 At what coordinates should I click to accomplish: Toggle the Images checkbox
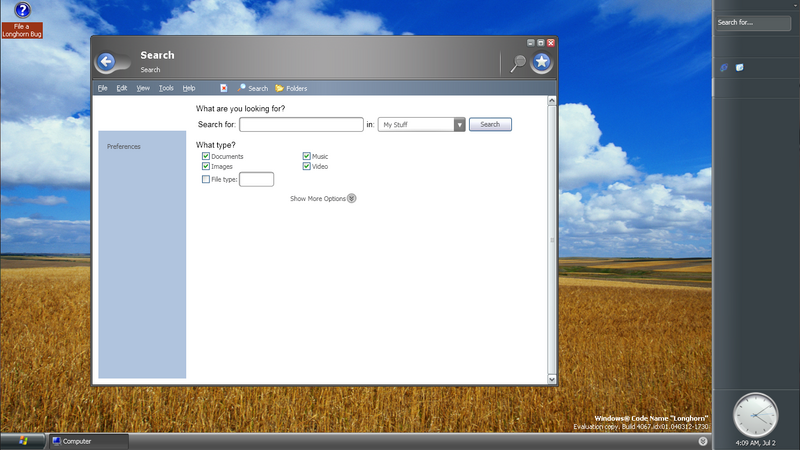click(206, 166)
